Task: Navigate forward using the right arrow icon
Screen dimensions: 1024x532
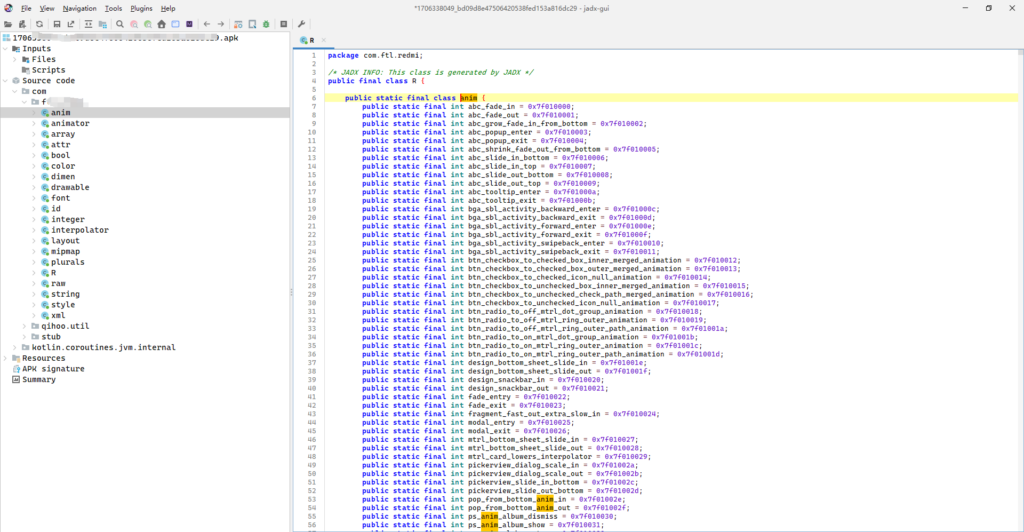Action: pos(220,23)
